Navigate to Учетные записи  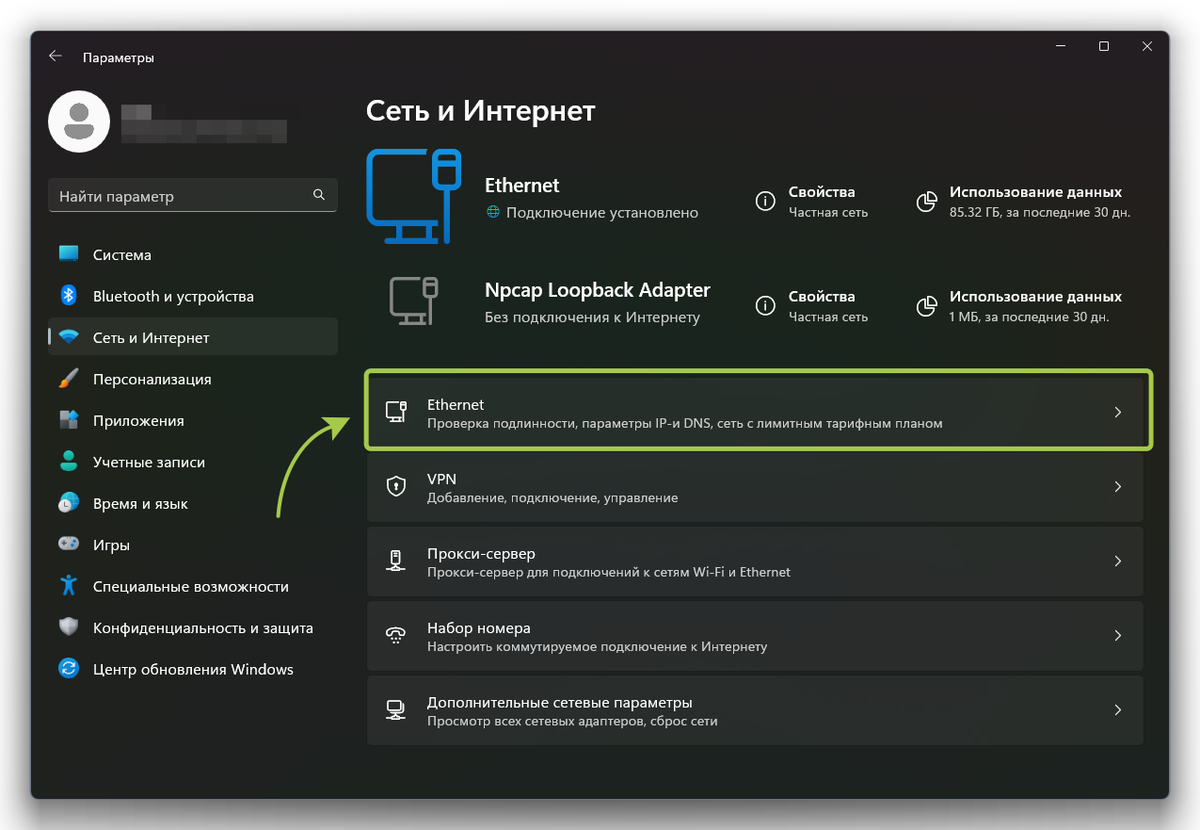coord(193,462)
